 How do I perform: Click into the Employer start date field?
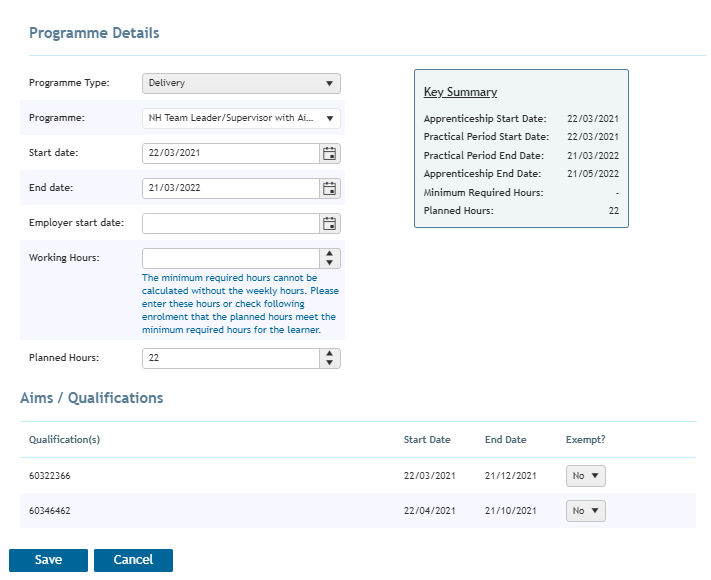tap(231, 224)
